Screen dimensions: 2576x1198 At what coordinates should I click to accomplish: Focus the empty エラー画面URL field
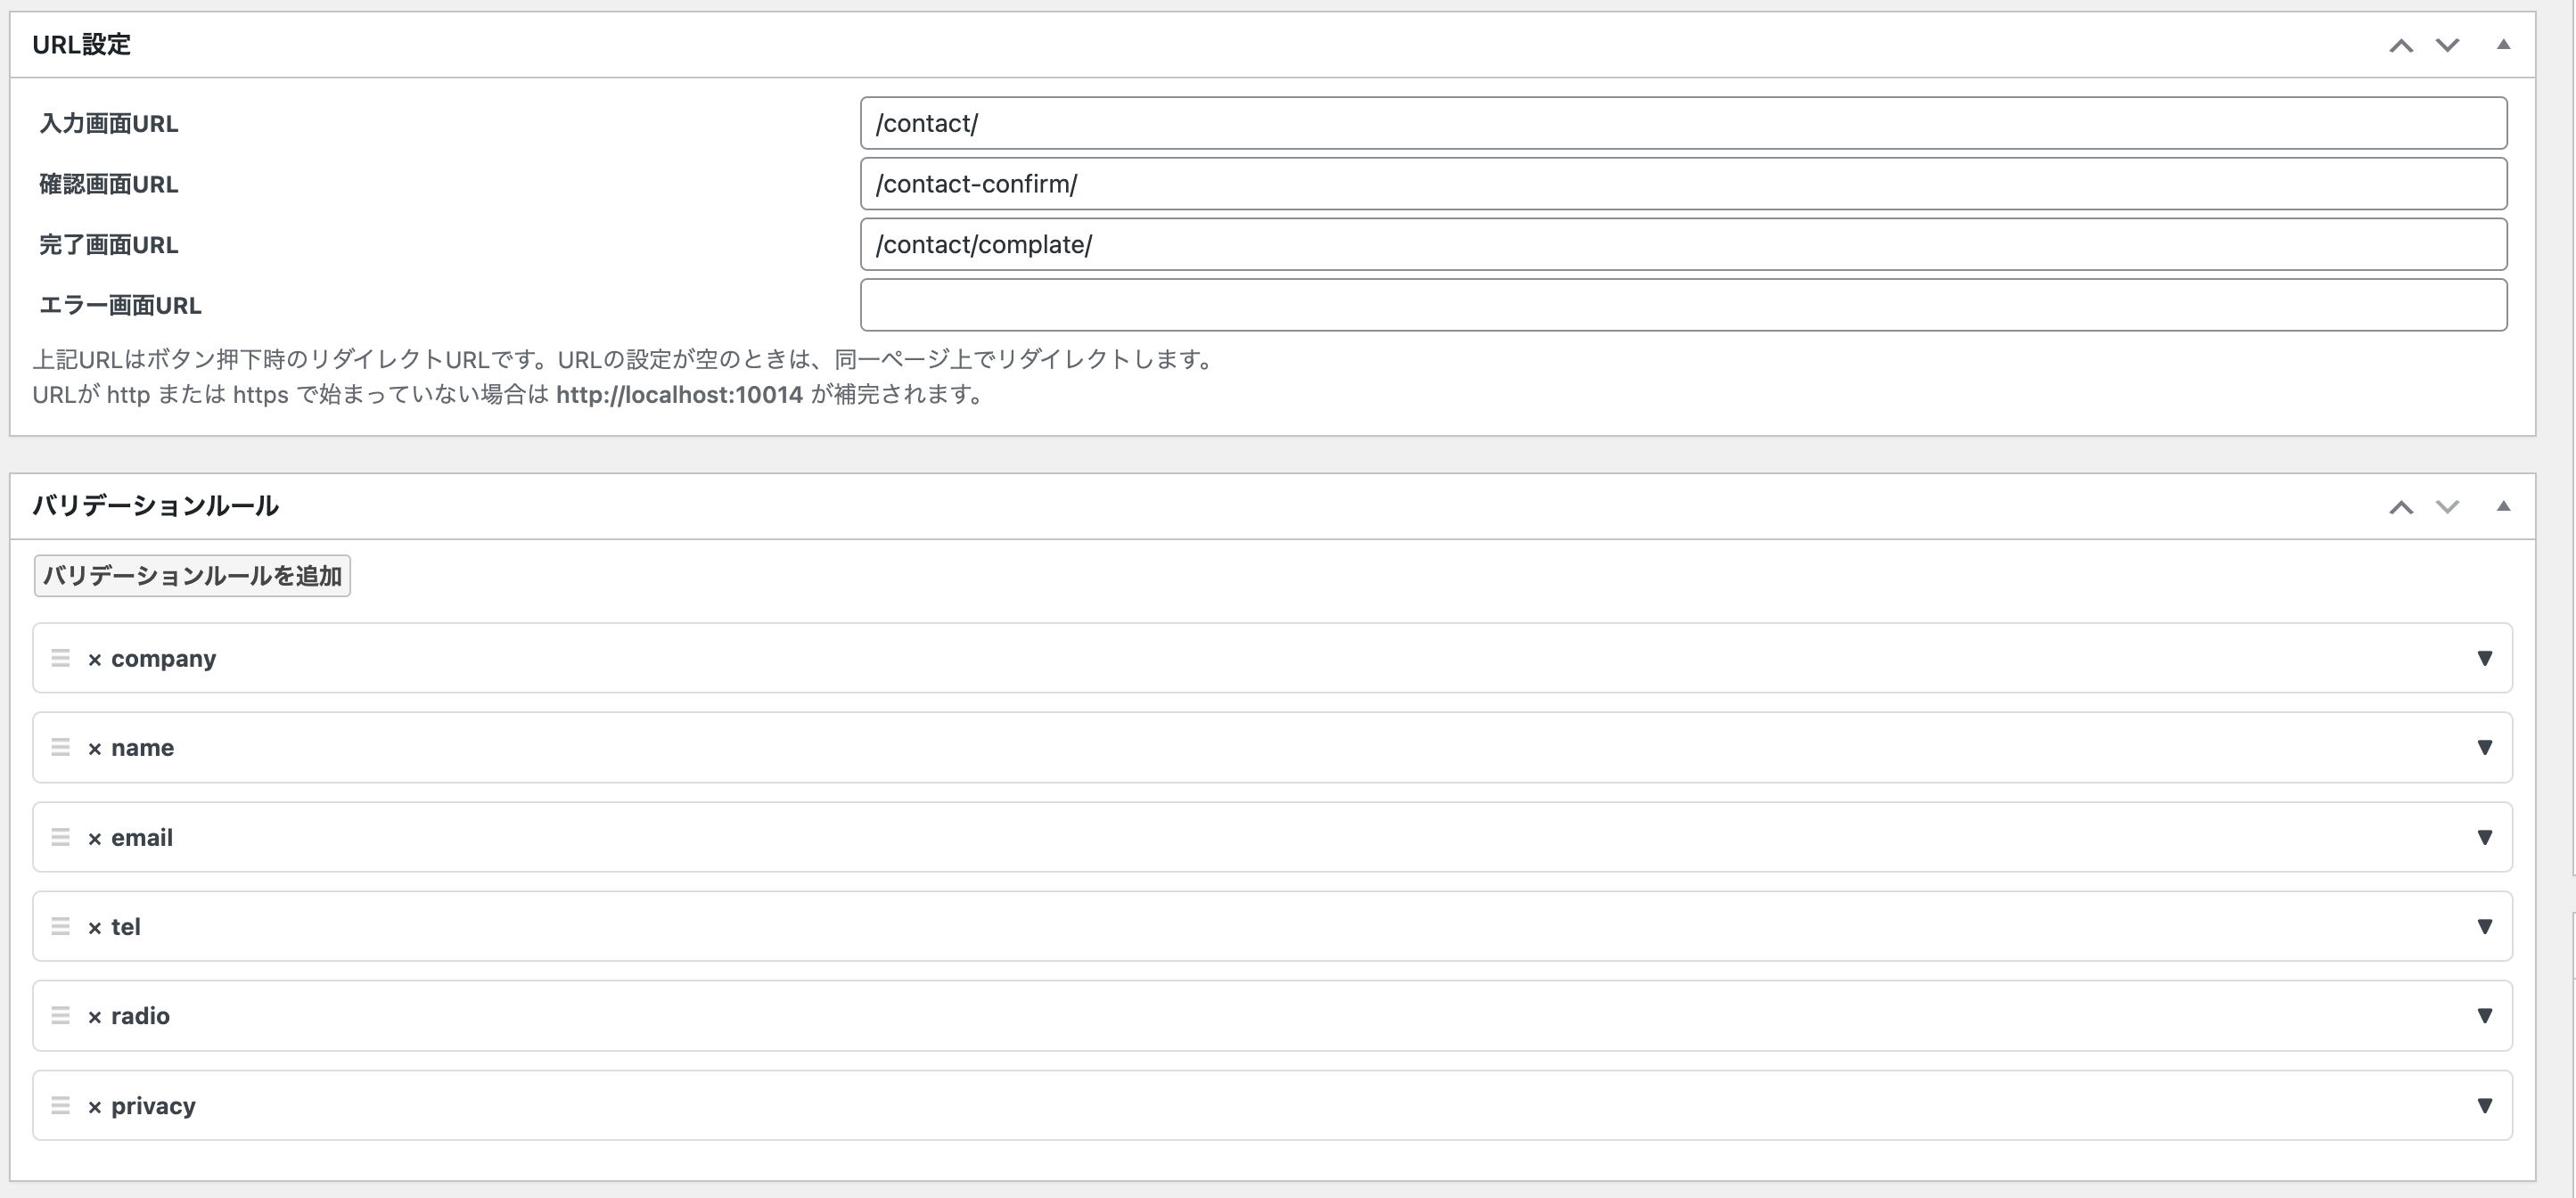click(1682, 305)
